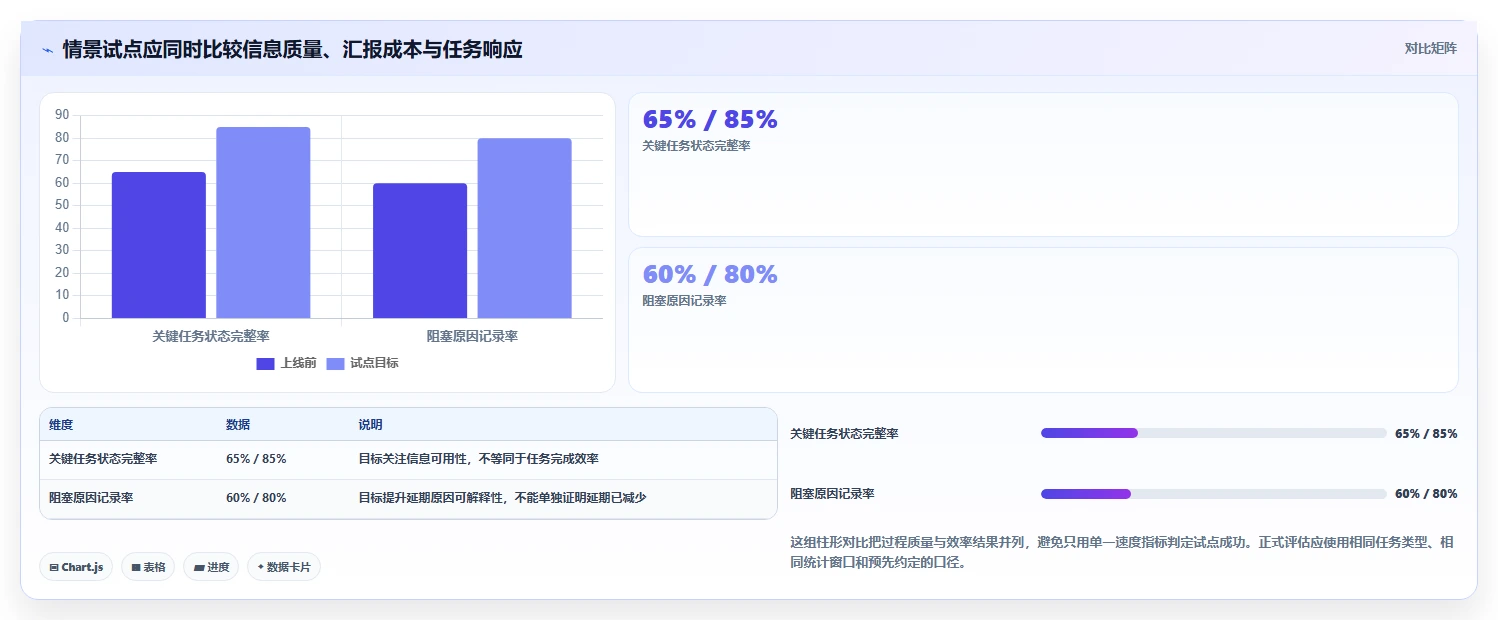
Task: Click table cell 65% / 85%
Action: (256, 459)
